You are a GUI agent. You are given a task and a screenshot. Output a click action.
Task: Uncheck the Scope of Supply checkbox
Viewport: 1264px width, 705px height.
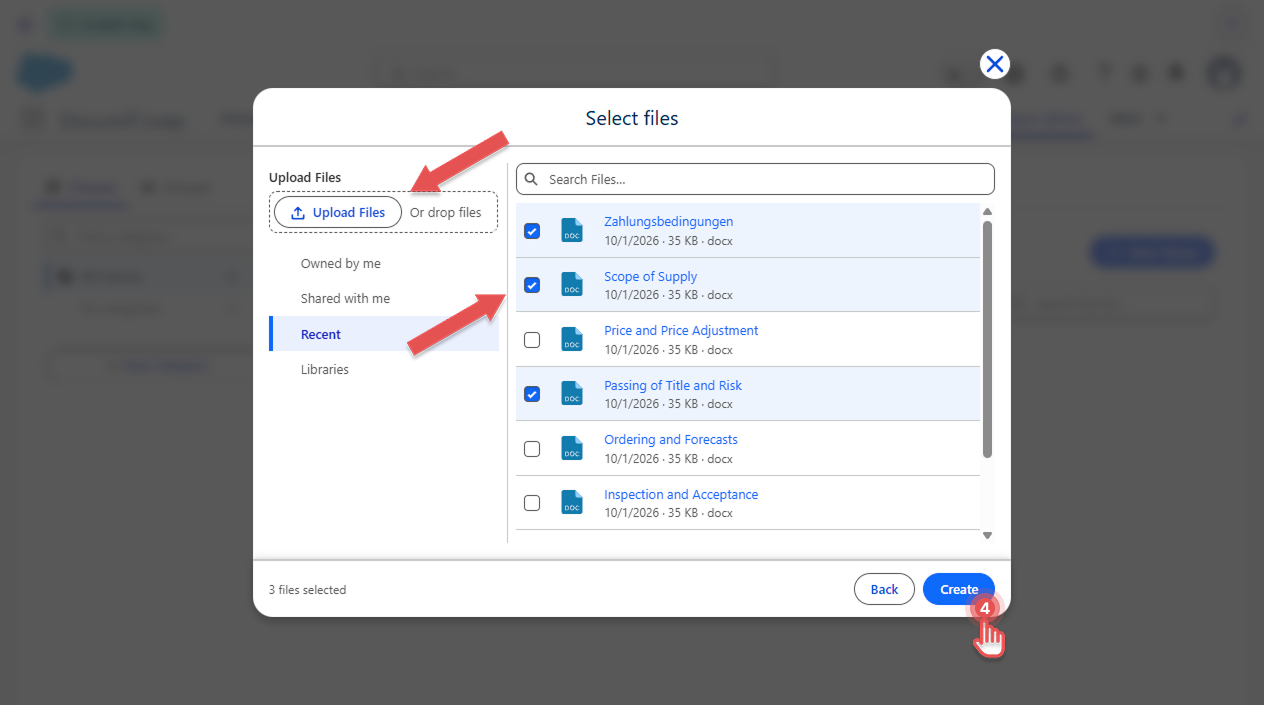[x=532, y=285]
